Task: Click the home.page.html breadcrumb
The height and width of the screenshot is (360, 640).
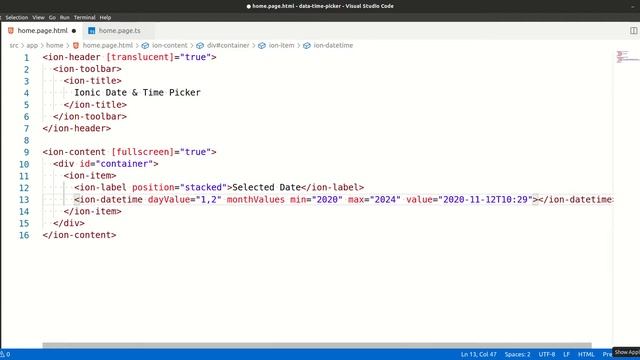Action: click(107, 45)
